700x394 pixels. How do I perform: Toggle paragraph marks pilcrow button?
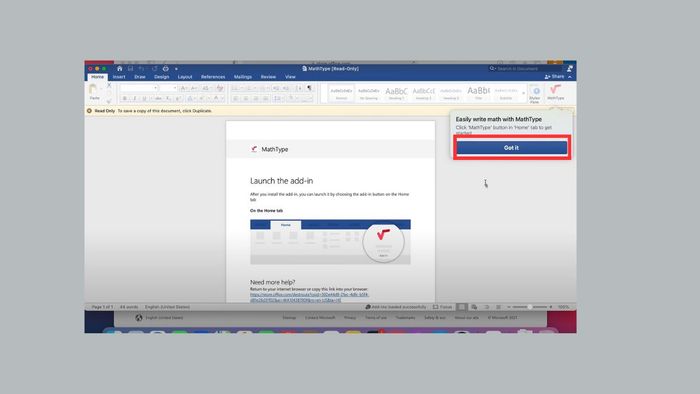[310, 88]
